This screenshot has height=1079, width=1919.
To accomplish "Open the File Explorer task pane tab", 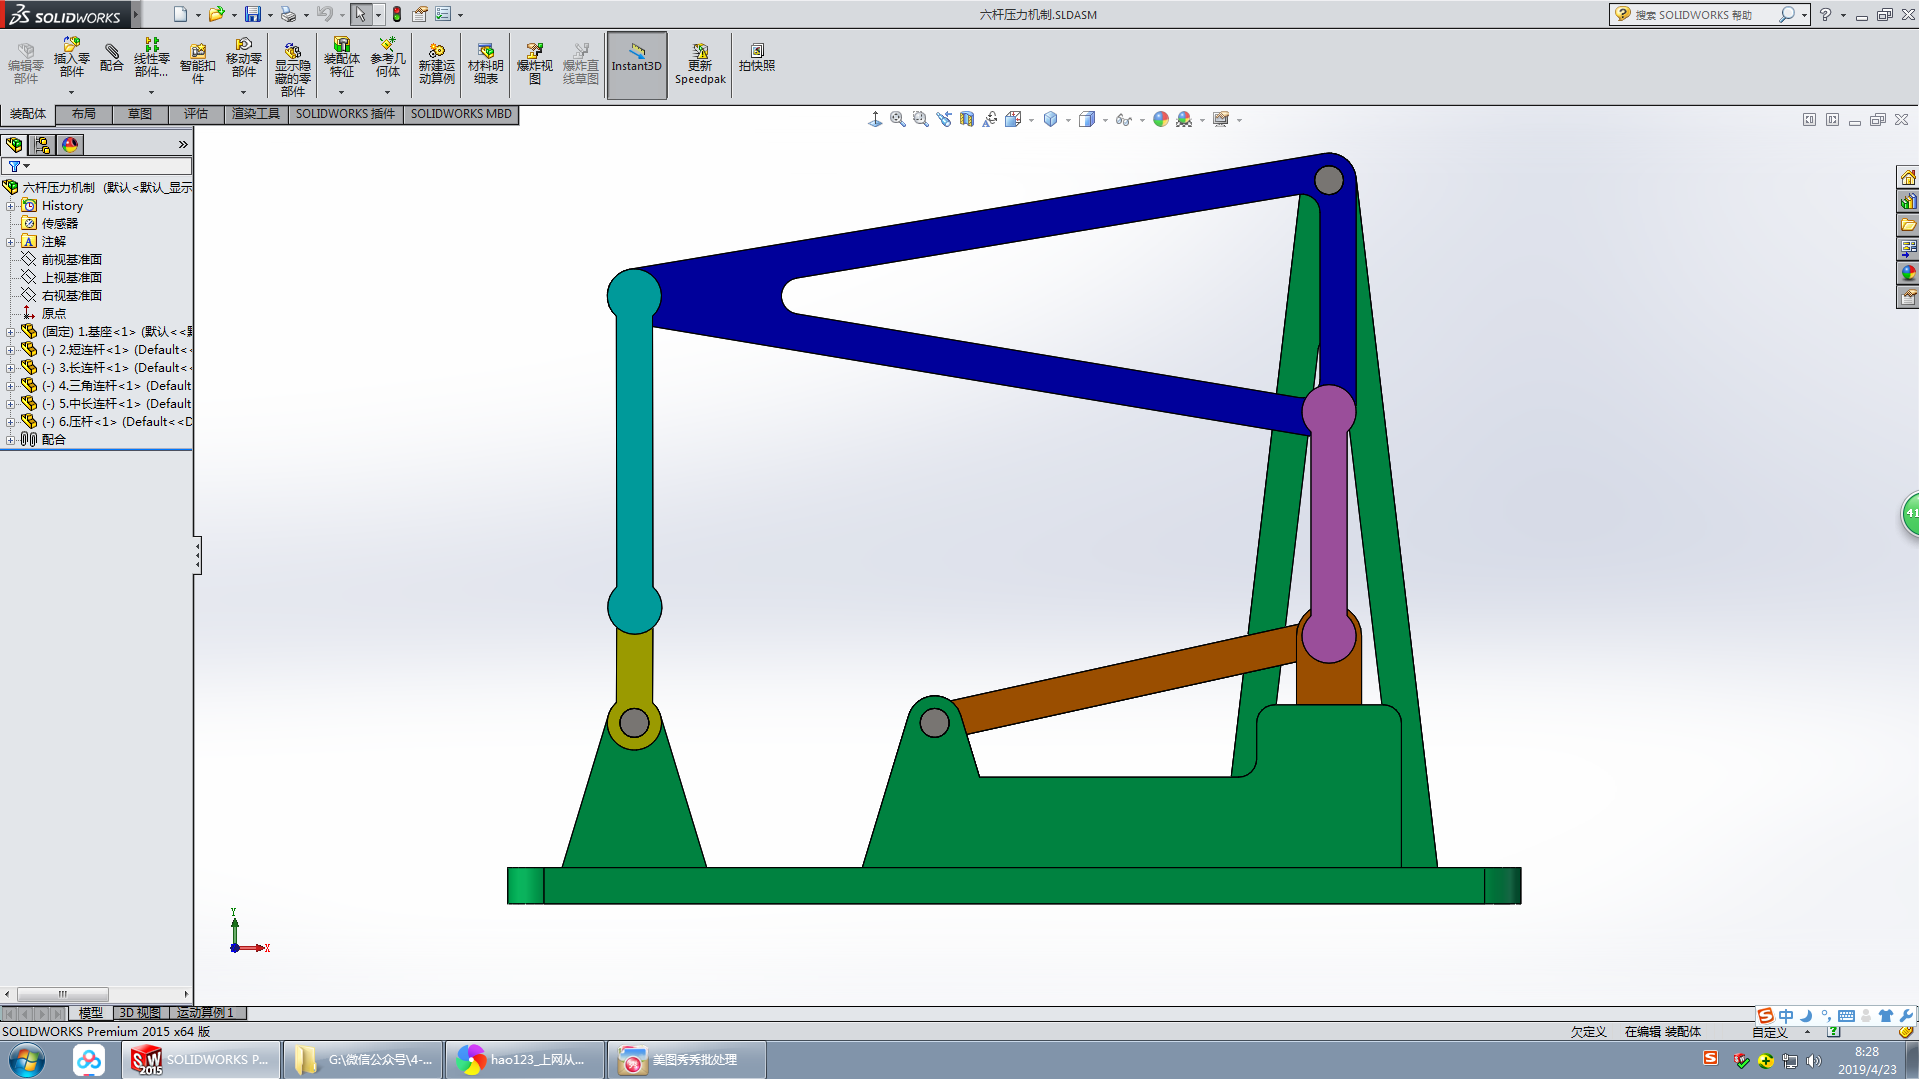I will [x=1908, y=225].
